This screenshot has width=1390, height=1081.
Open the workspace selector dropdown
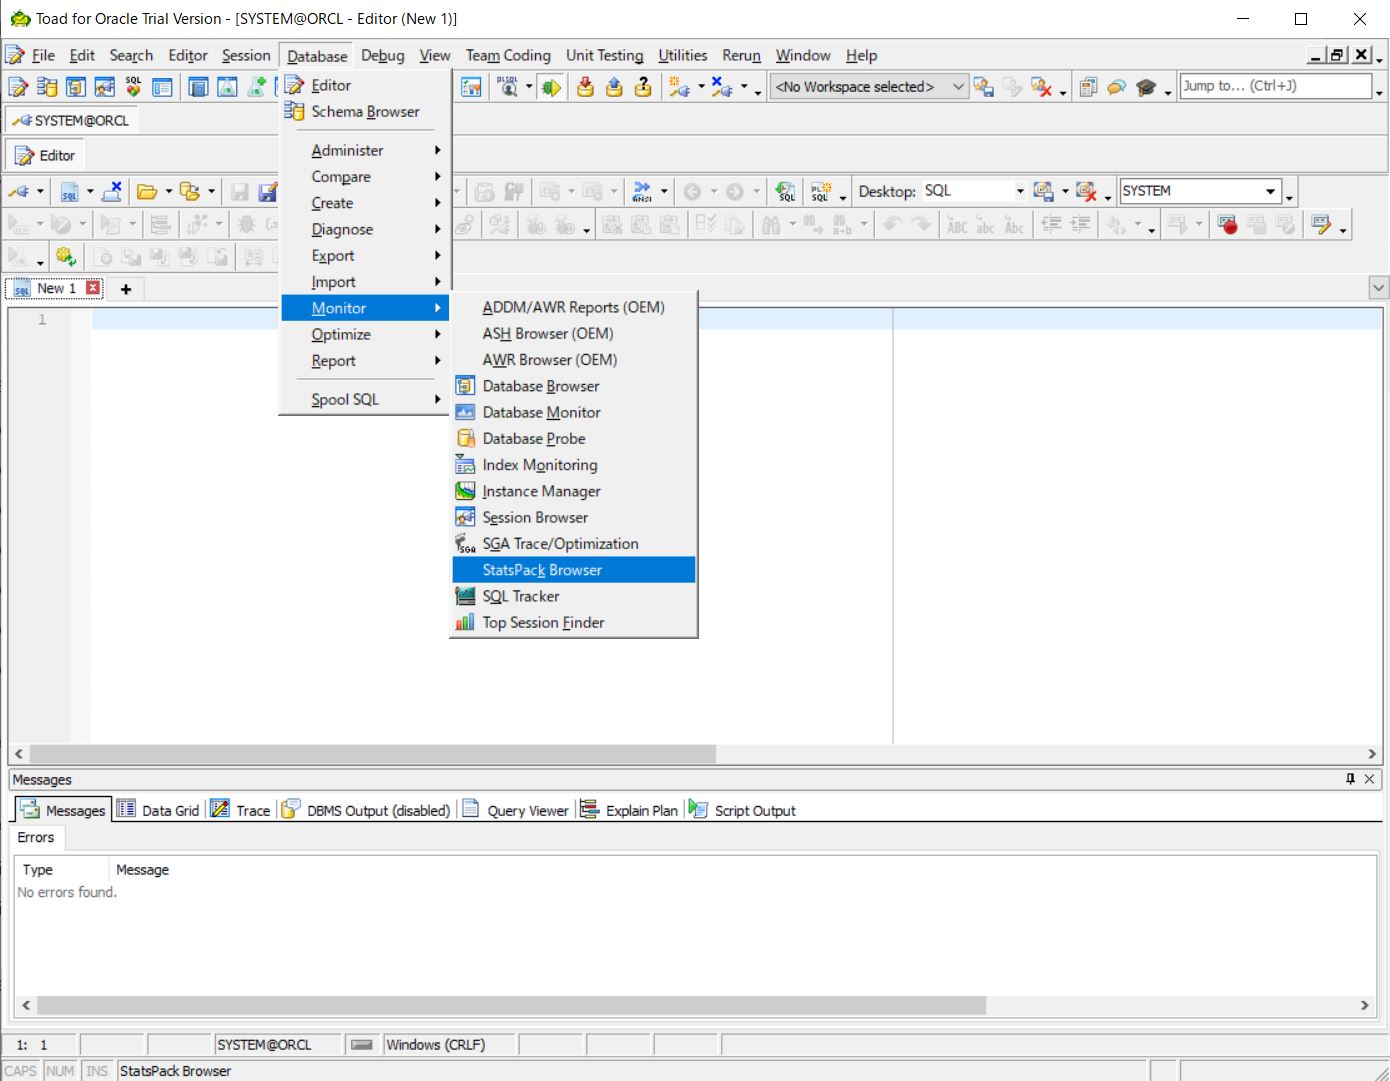pos(957,87)
